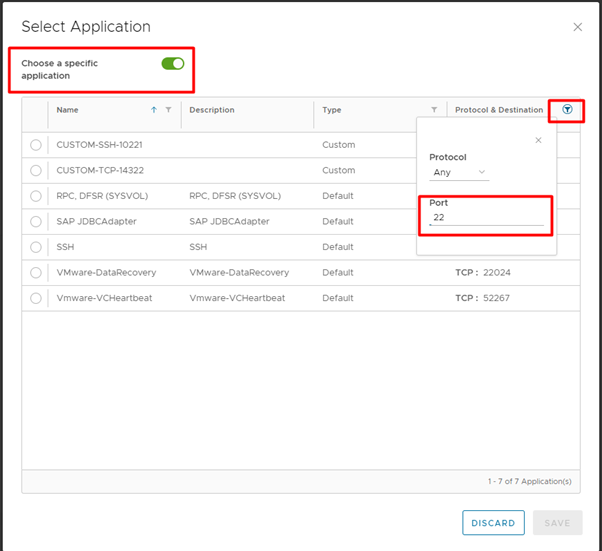Sort by the Name column arrow

click(154, 110)
